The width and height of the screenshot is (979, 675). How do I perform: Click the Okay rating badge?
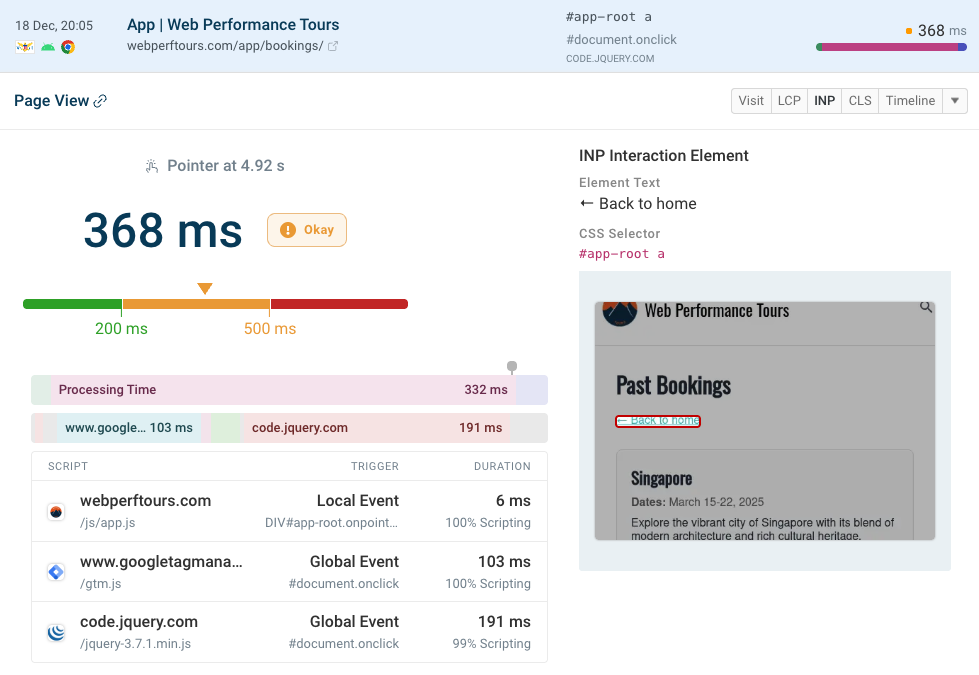pos(307,230)
